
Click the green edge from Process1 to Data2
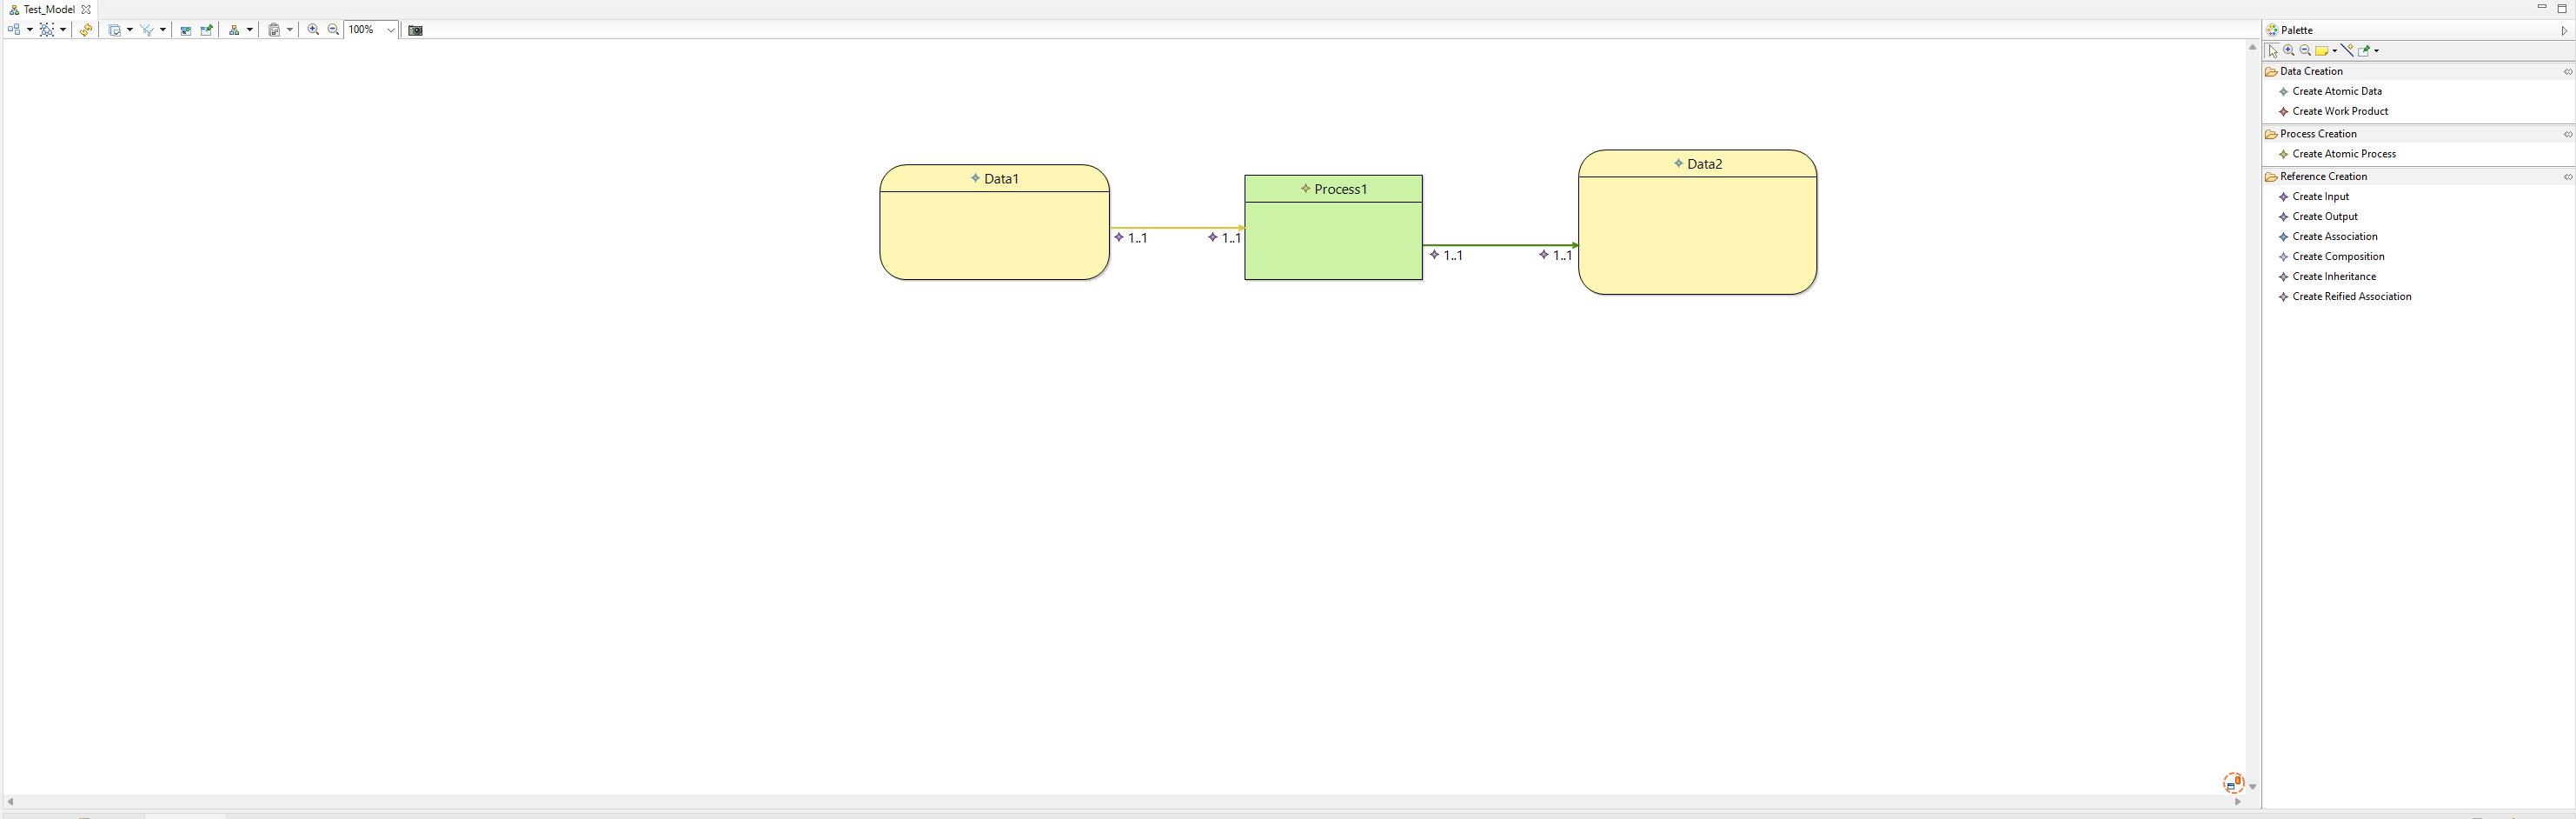pyautogui.click(x=1500, y=245)
